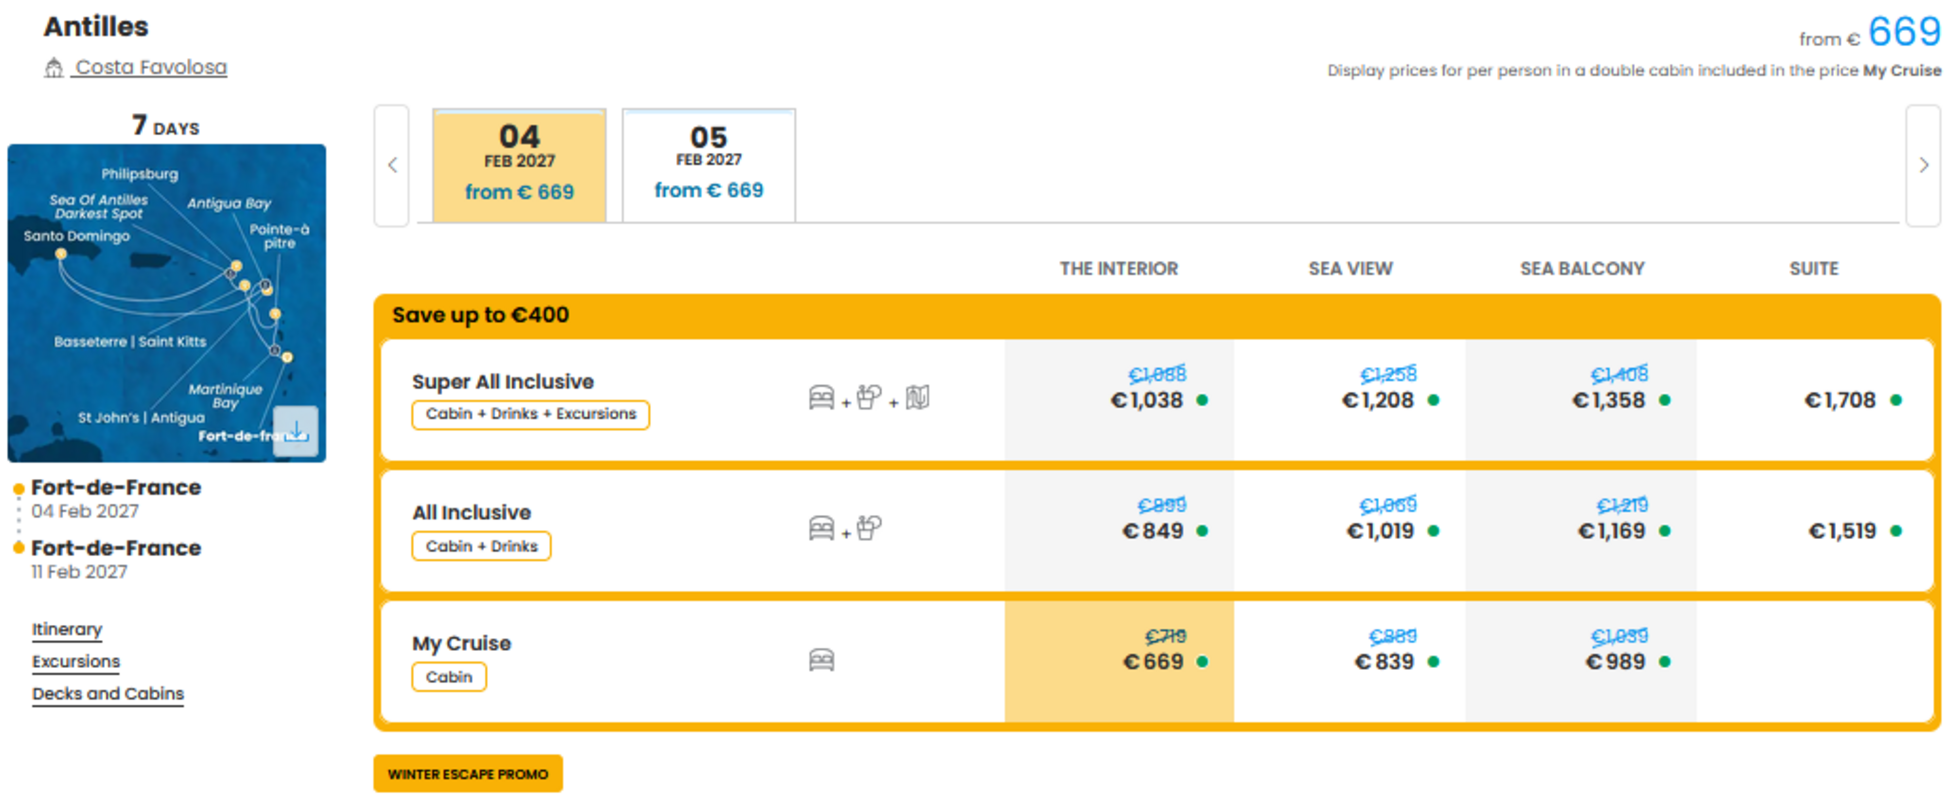Click the drinks icon in All Inclusive row
1949x800 pixels.
(x=869, y=528)
